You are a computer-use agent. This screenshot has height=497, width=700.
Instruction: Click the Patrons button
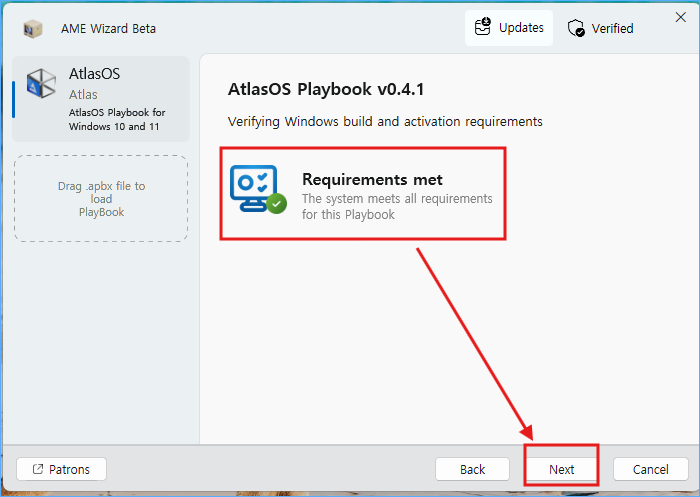pyautogui.click(x=62, y=469)
